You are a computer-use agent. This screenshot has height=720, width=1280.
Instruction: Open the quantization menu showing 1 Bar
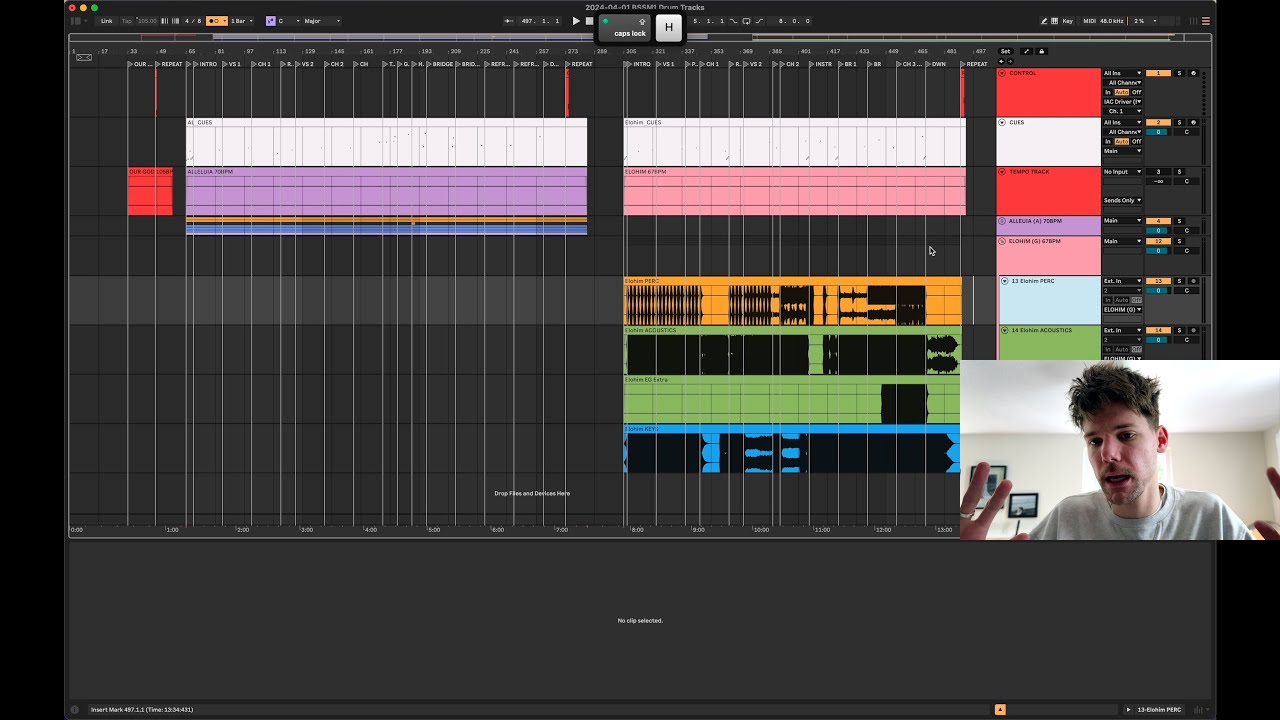(x=240, y=21)
